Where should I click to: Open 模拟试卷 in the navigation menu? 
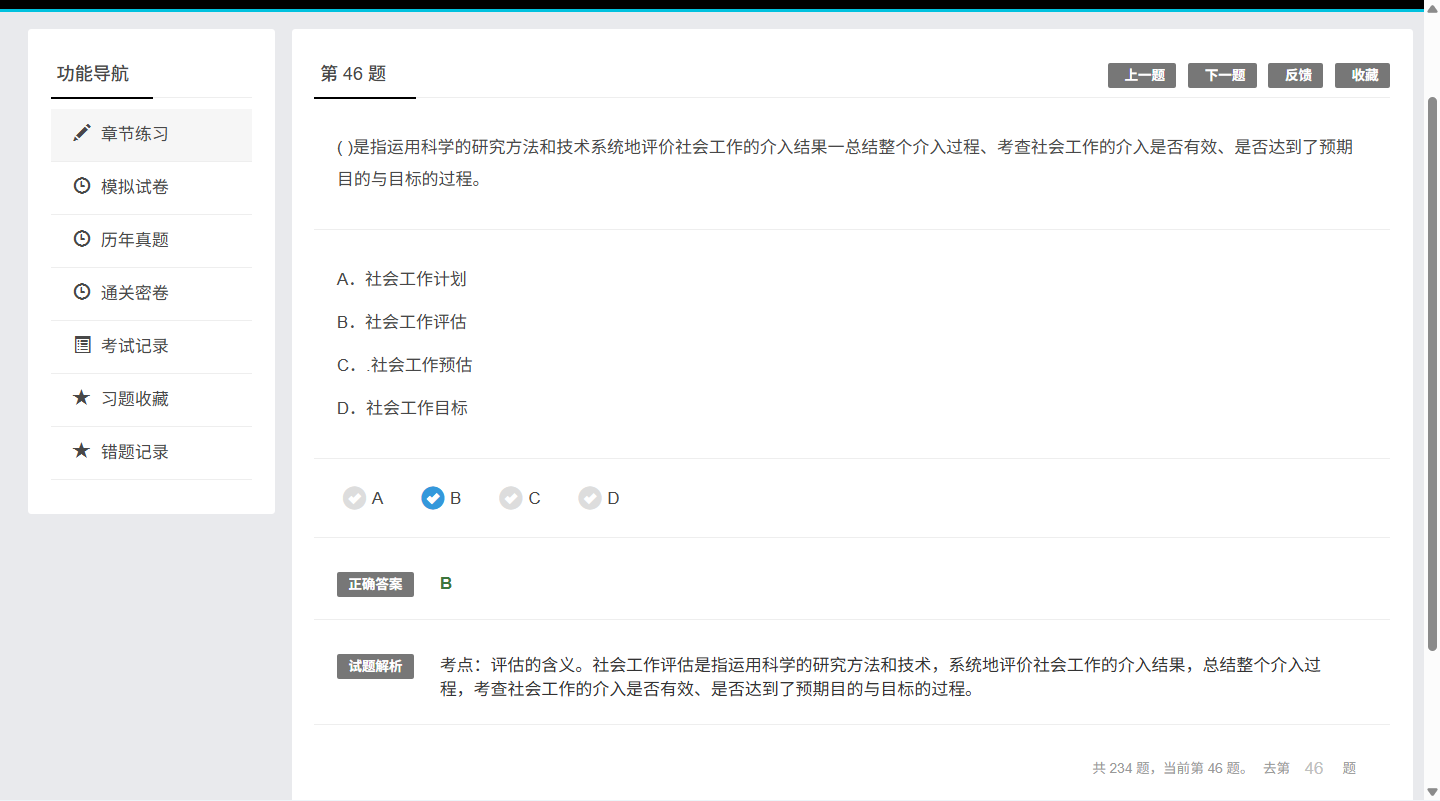coord(135,187)
